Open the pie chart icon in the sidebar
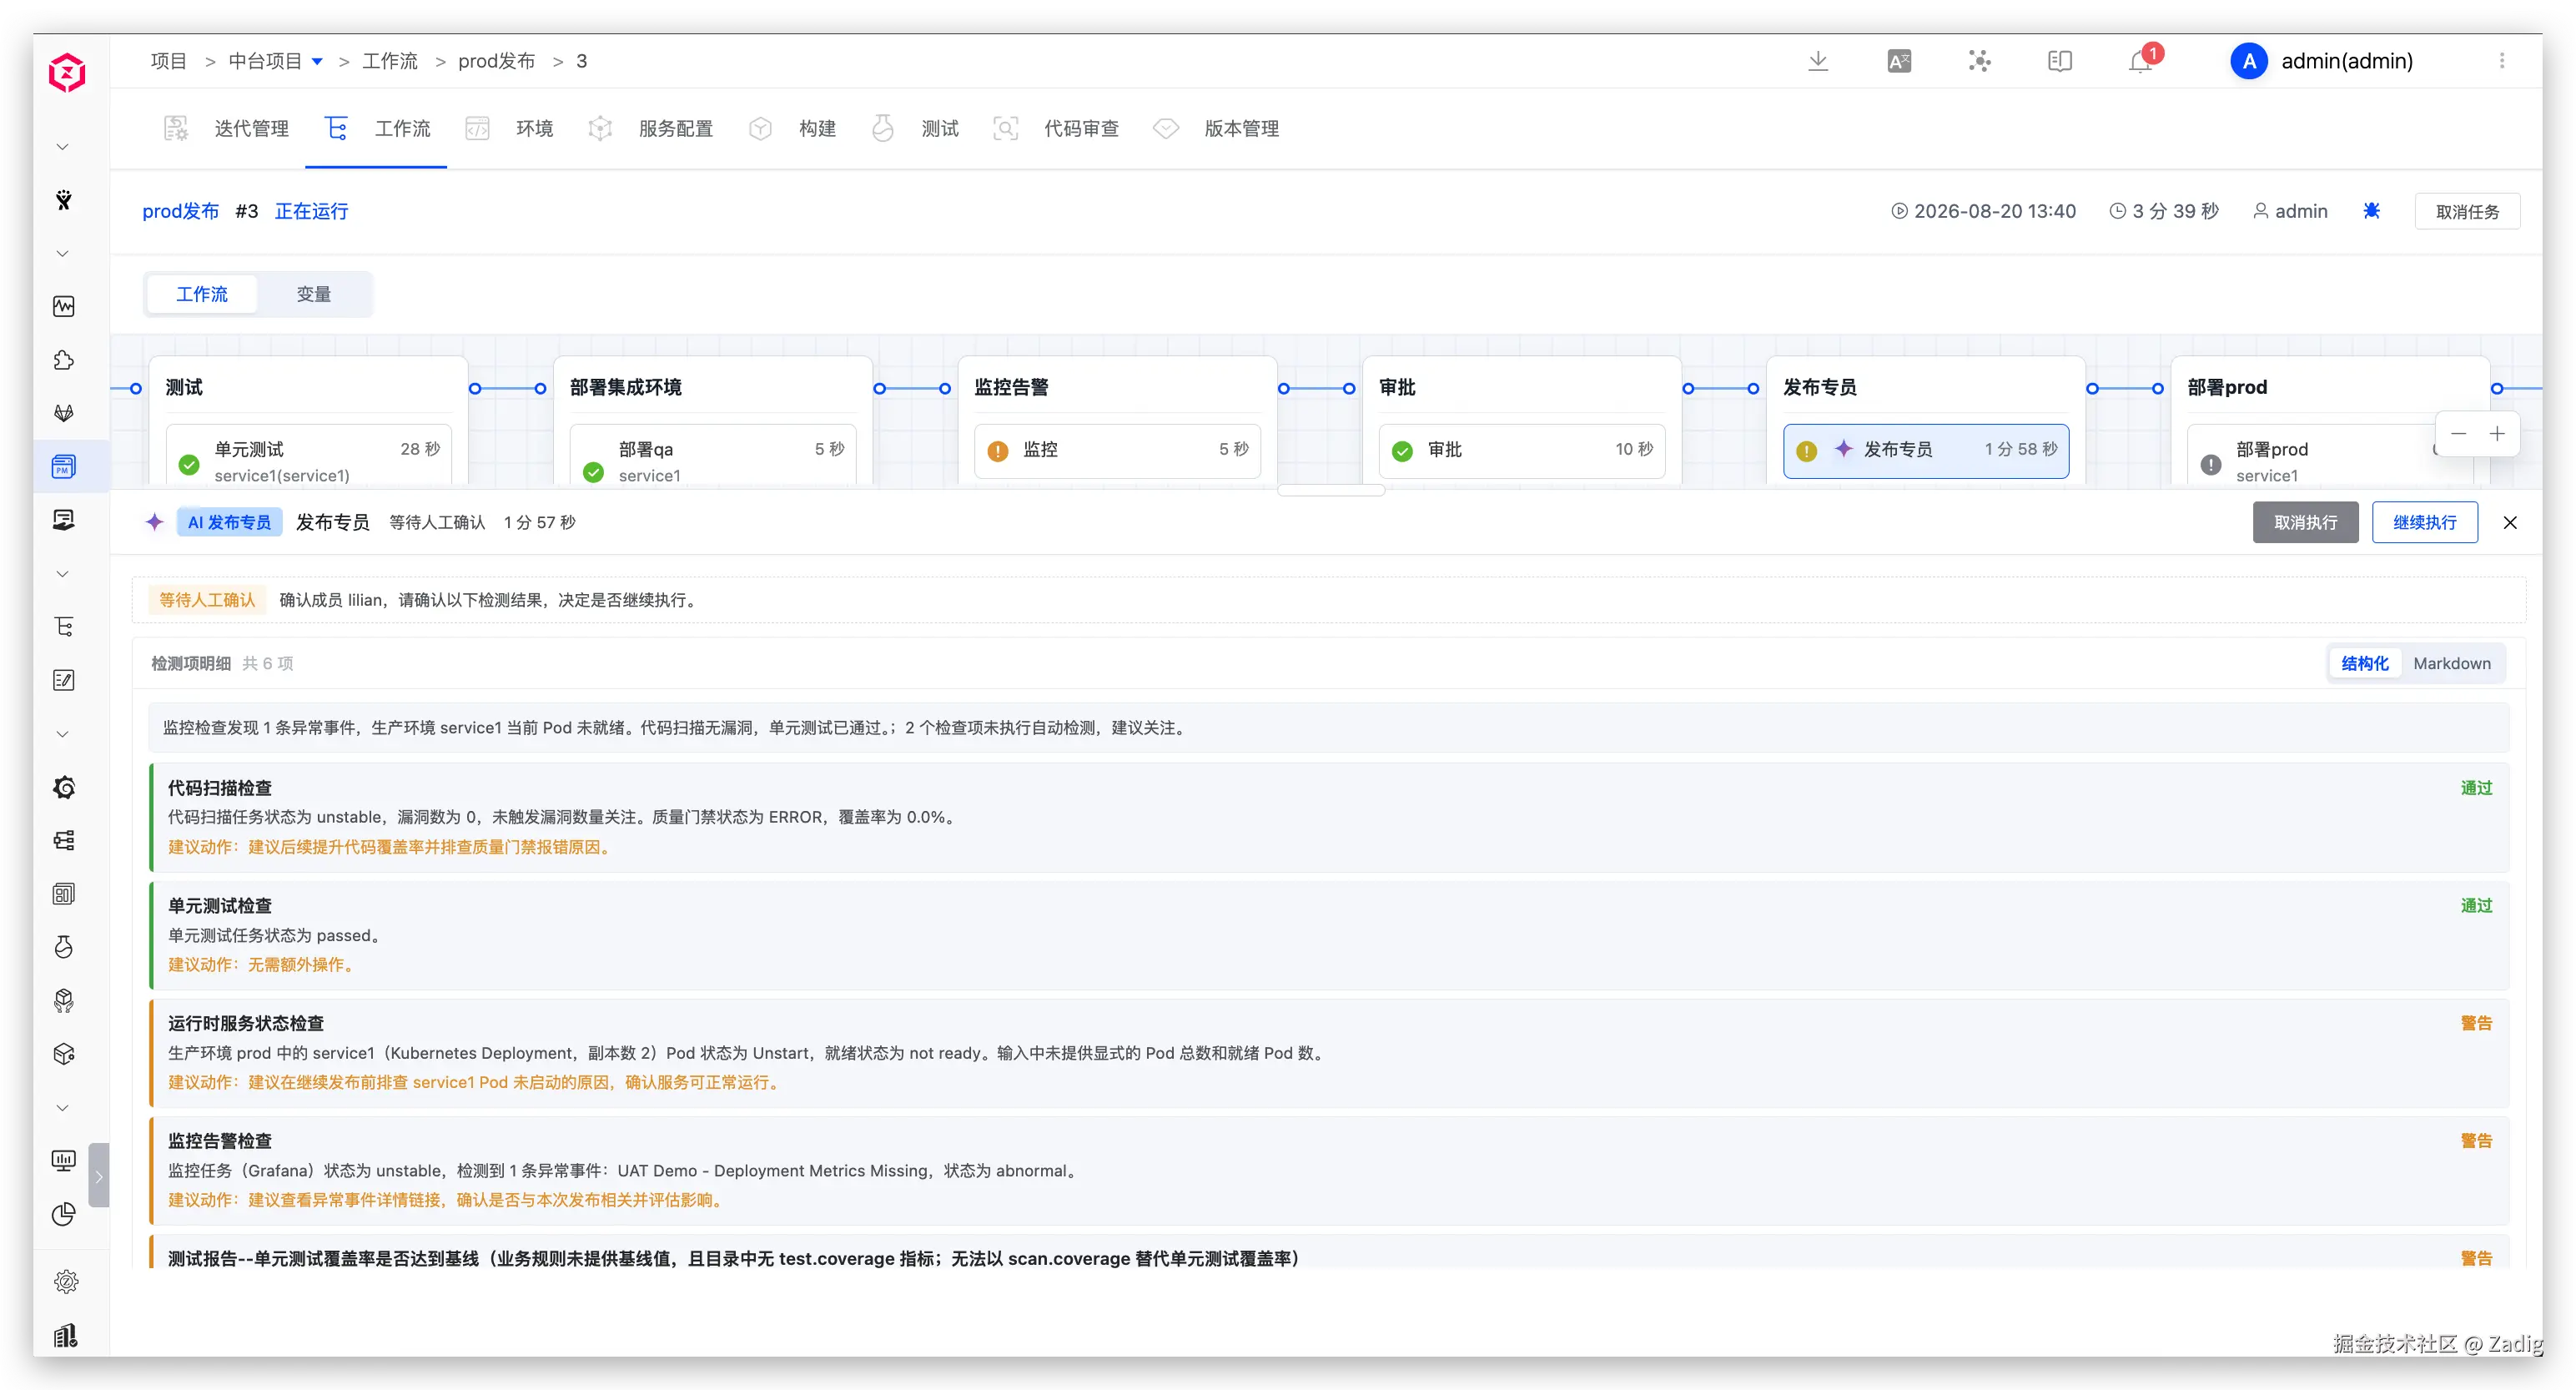This screenshot has height=1390, width=2576. (x=64, y=1214)
